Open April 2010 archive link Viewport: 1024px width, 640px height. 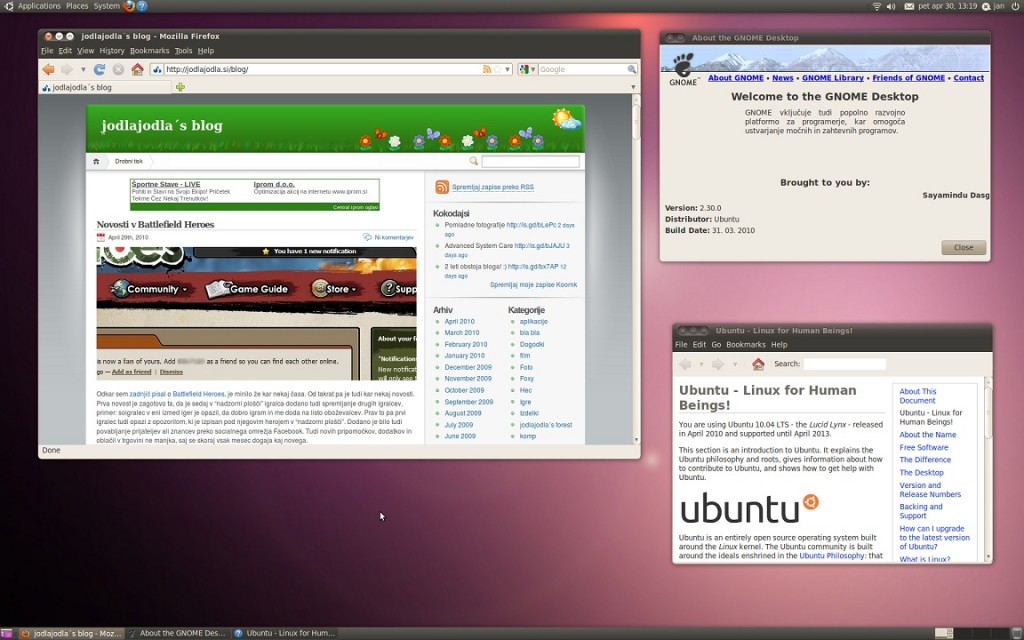459,322
